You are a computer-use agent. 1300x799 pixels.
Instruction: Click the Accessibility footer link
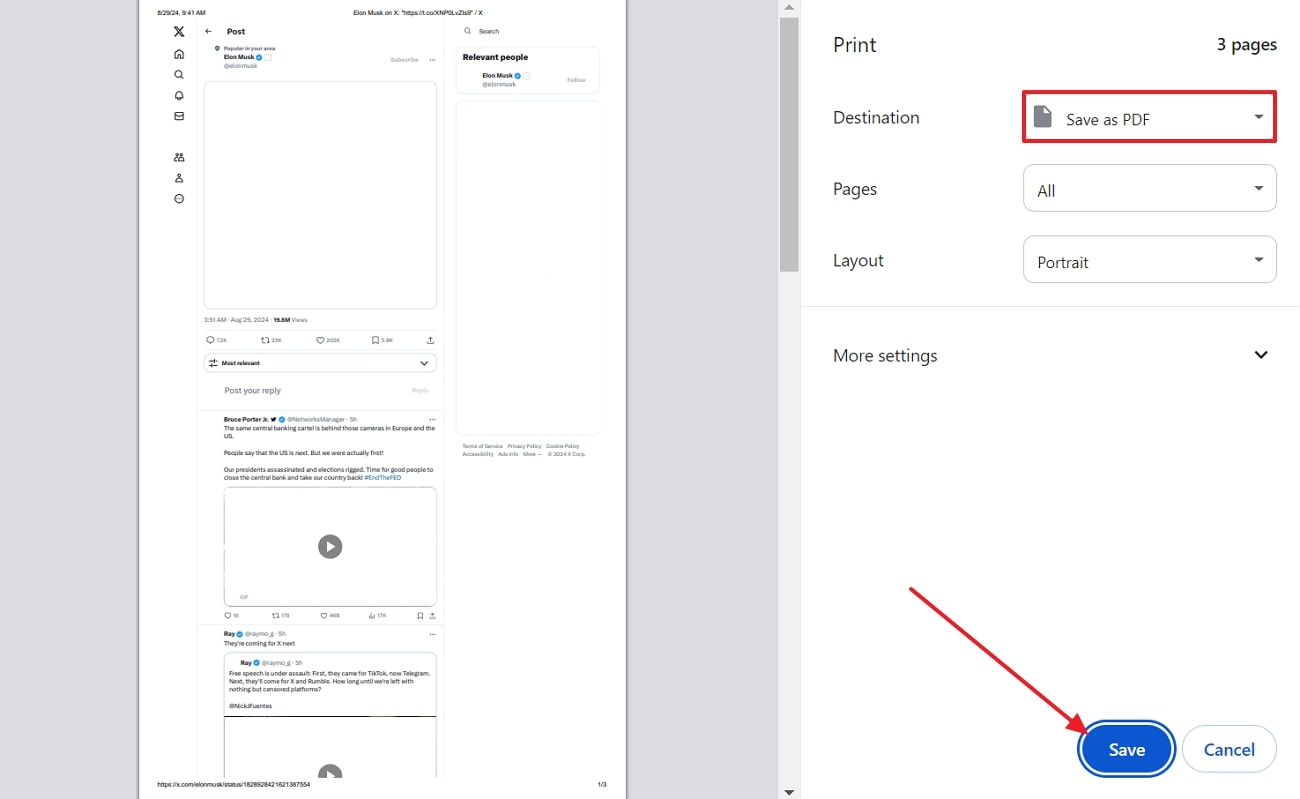click(478, 454)
